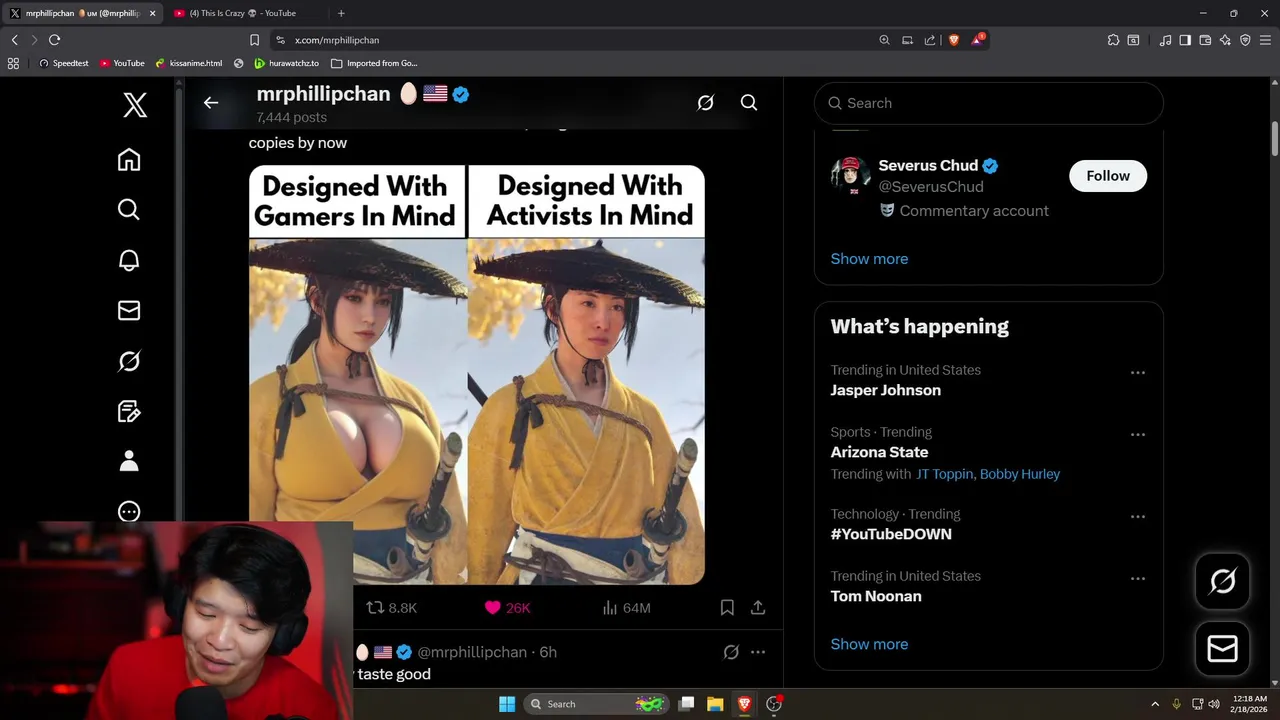Share this page from address bar
The image size is (1280, 720).
click(x=930, y=40)
